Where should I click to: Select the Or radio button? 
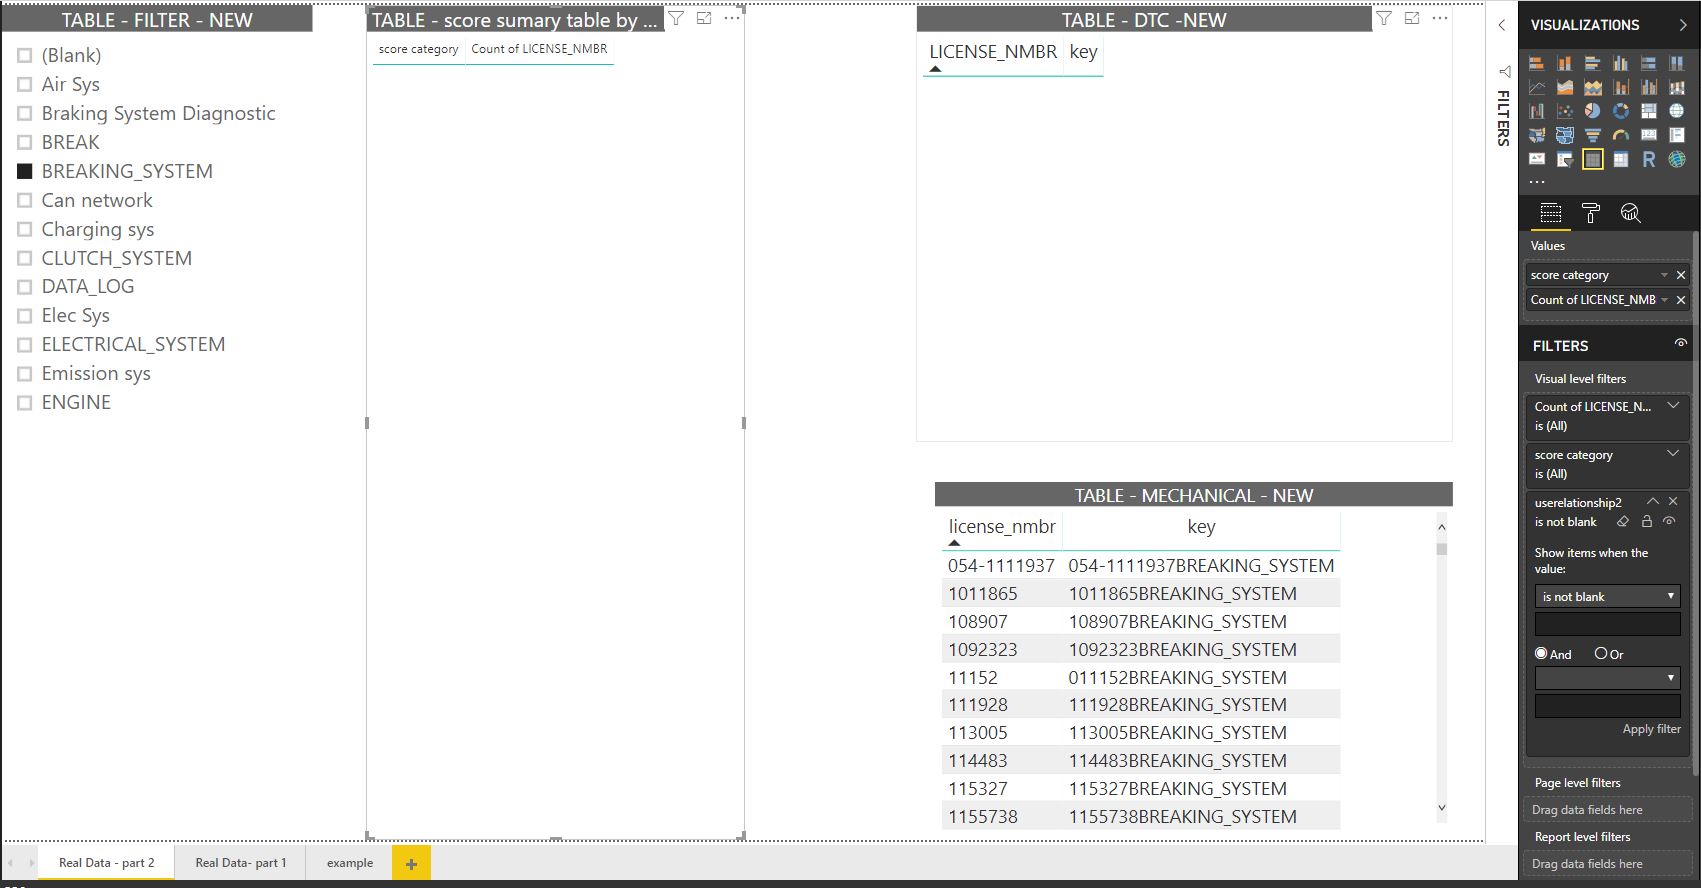coord(1601,654)
